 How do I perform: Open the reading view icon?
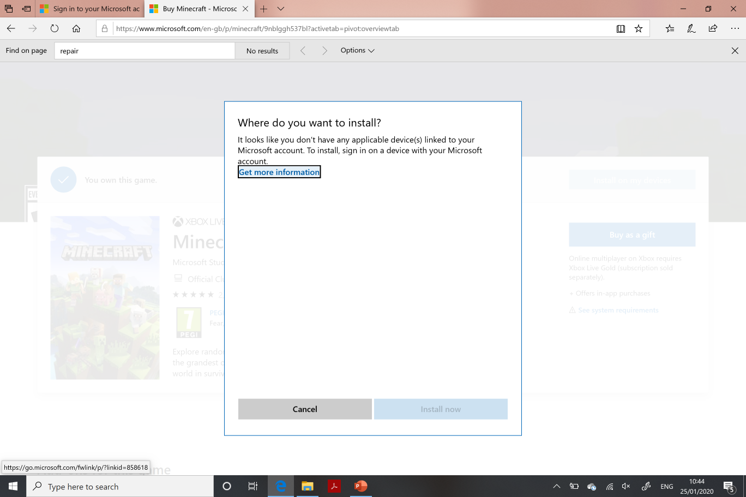click(x=620, y=29)
